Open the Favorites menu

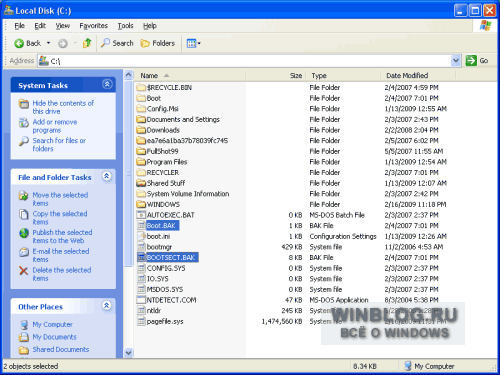coord(93,26)
